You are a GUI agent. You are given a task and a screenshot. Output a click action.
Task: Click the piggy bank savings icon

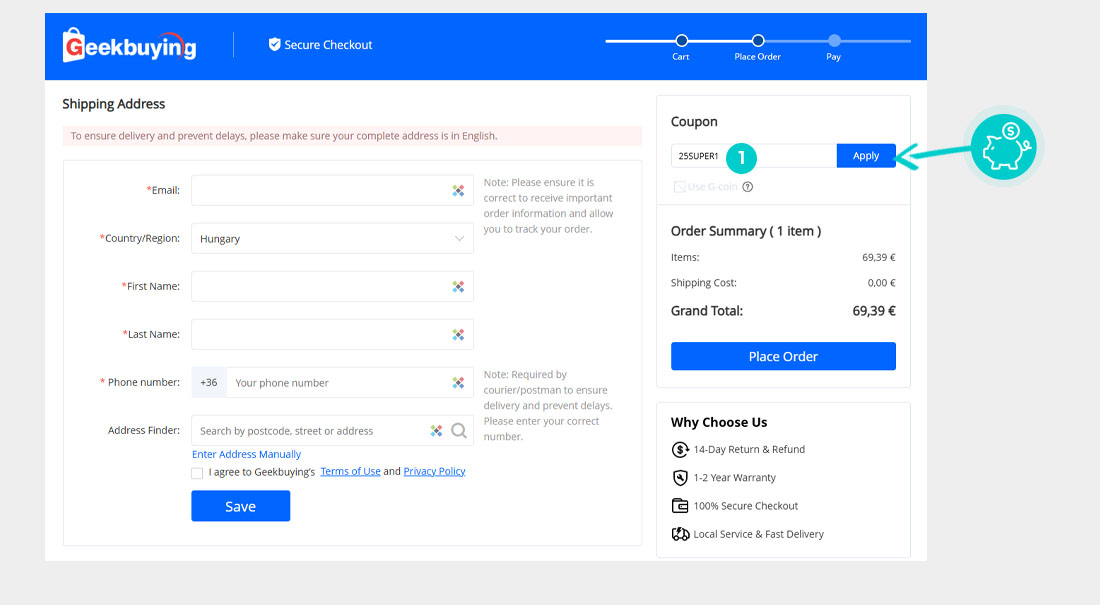coord(1003,146)
